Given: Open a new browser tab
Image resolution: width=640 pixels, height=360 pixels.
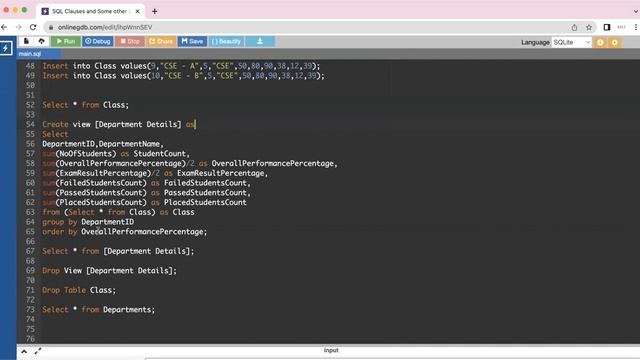Looking at the screenshot, I should click(154, 11).
